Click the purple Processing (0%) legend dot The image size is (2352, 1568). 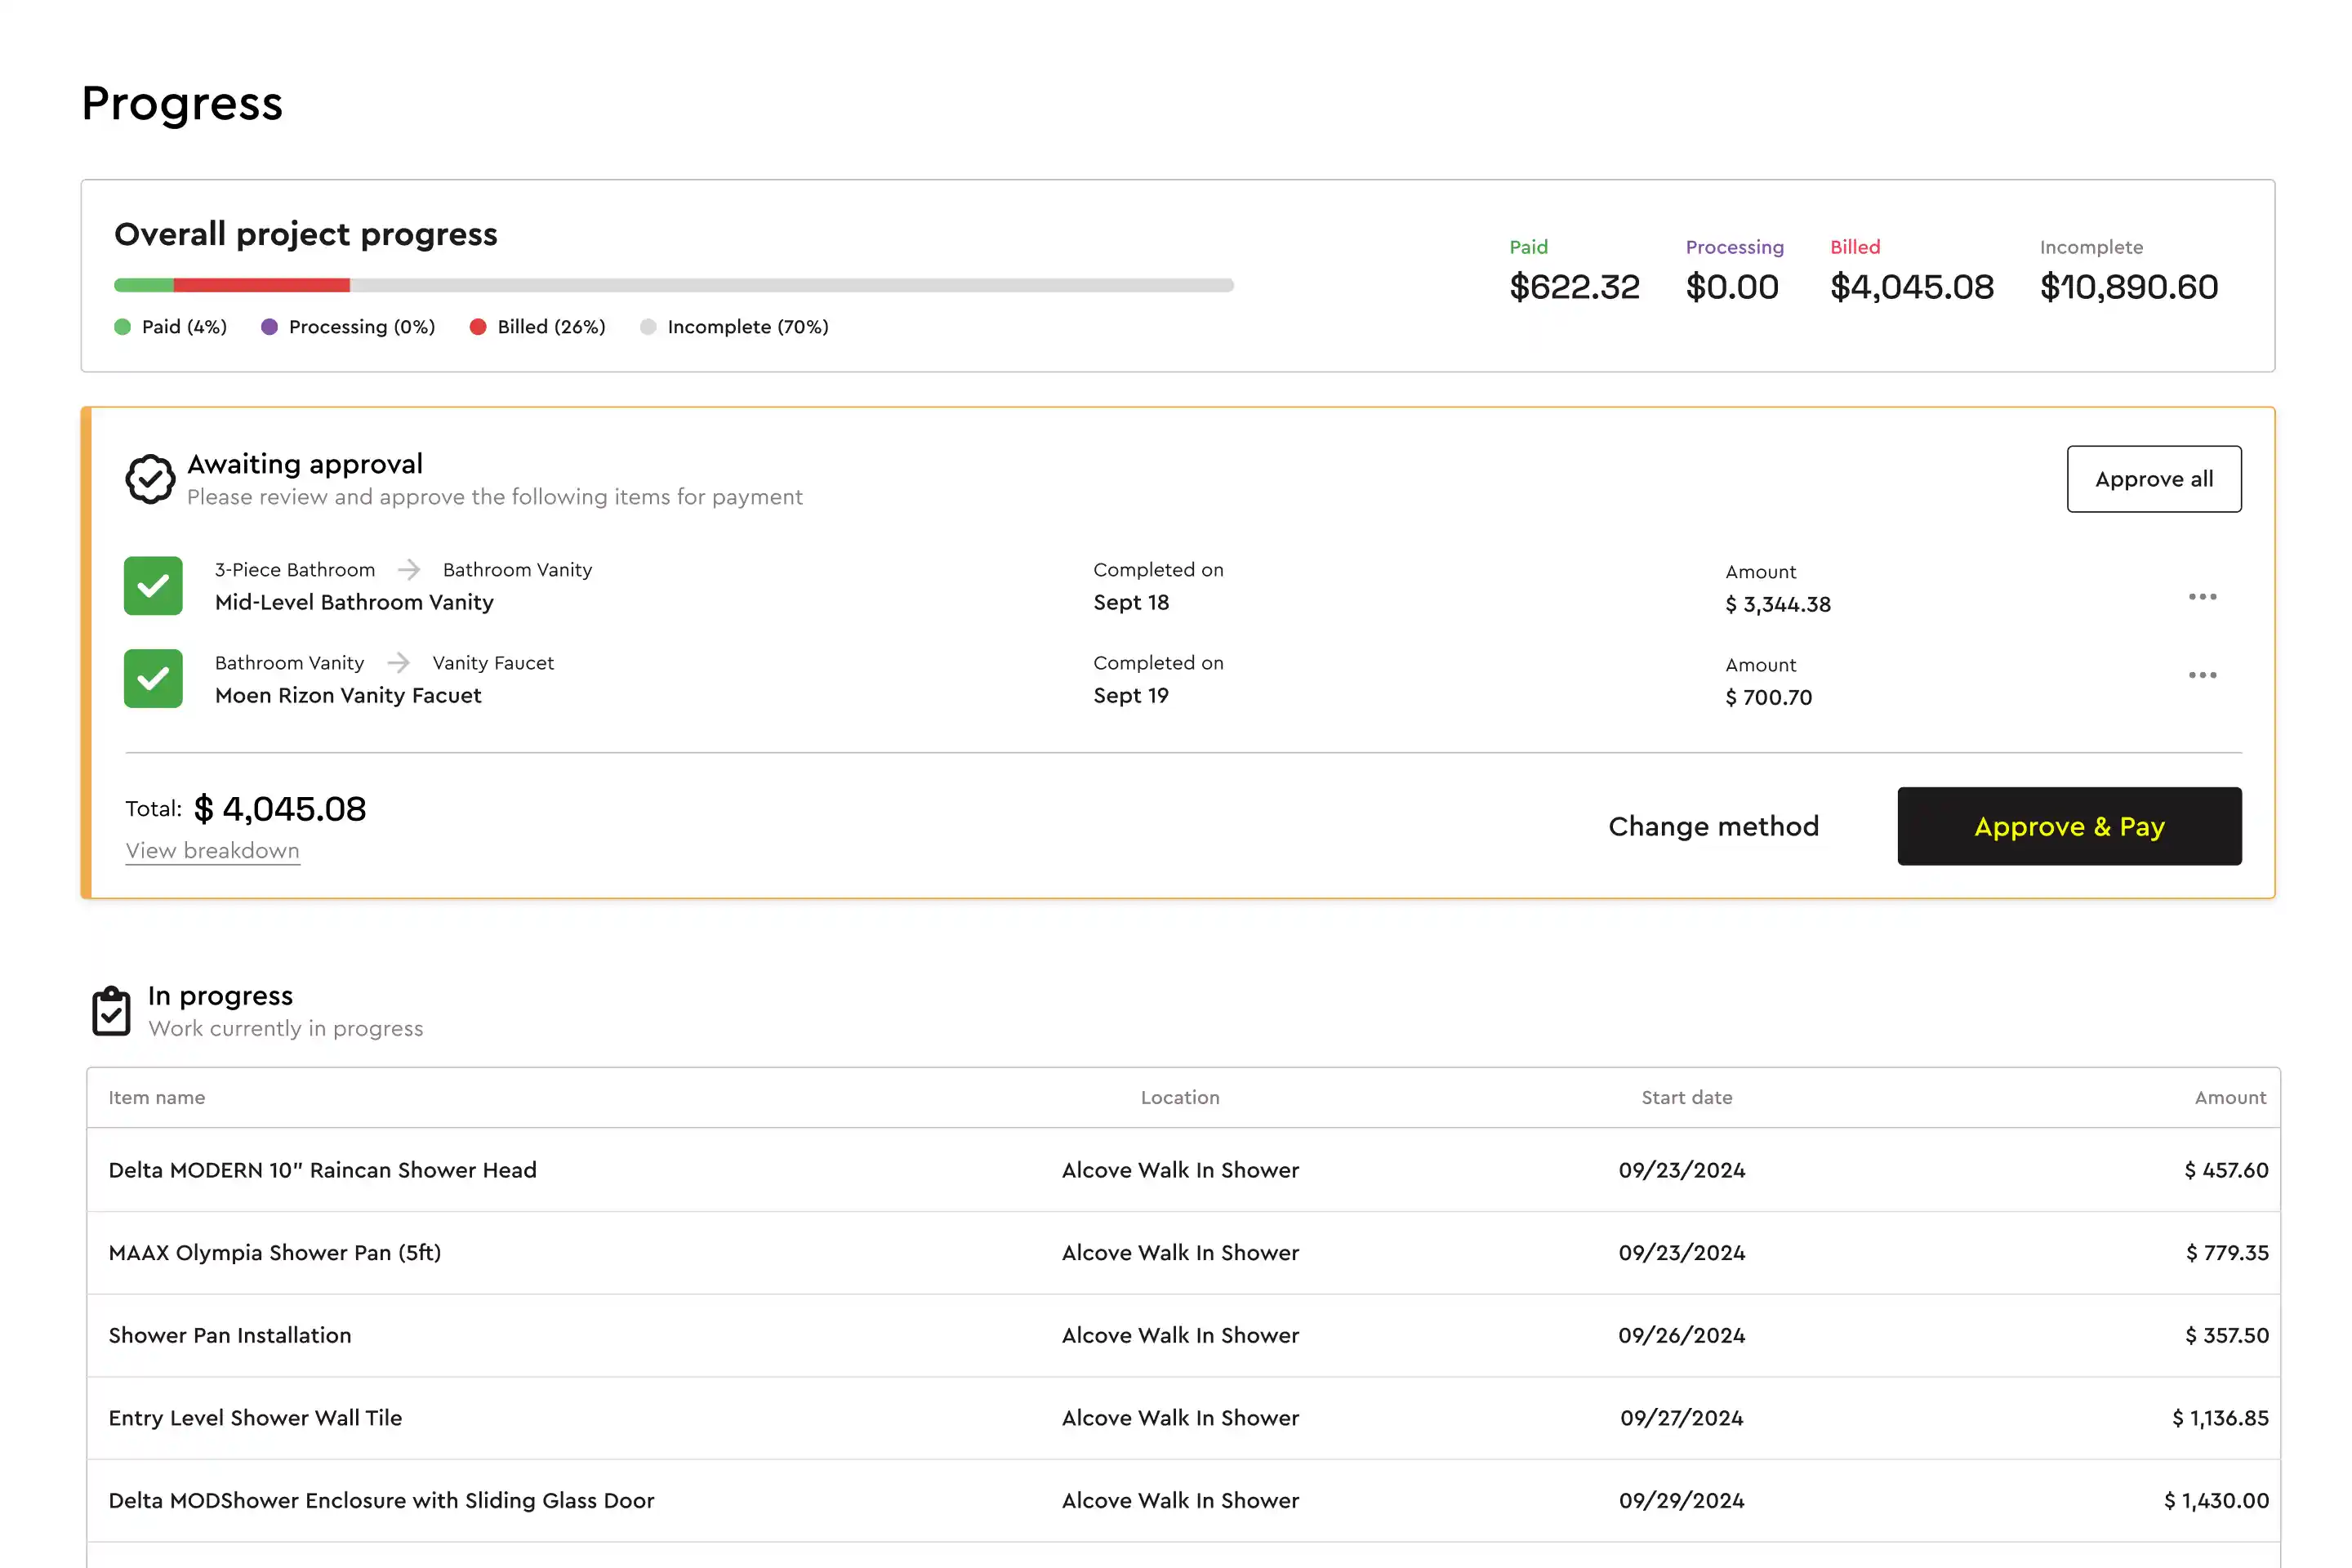coord(269,327)
